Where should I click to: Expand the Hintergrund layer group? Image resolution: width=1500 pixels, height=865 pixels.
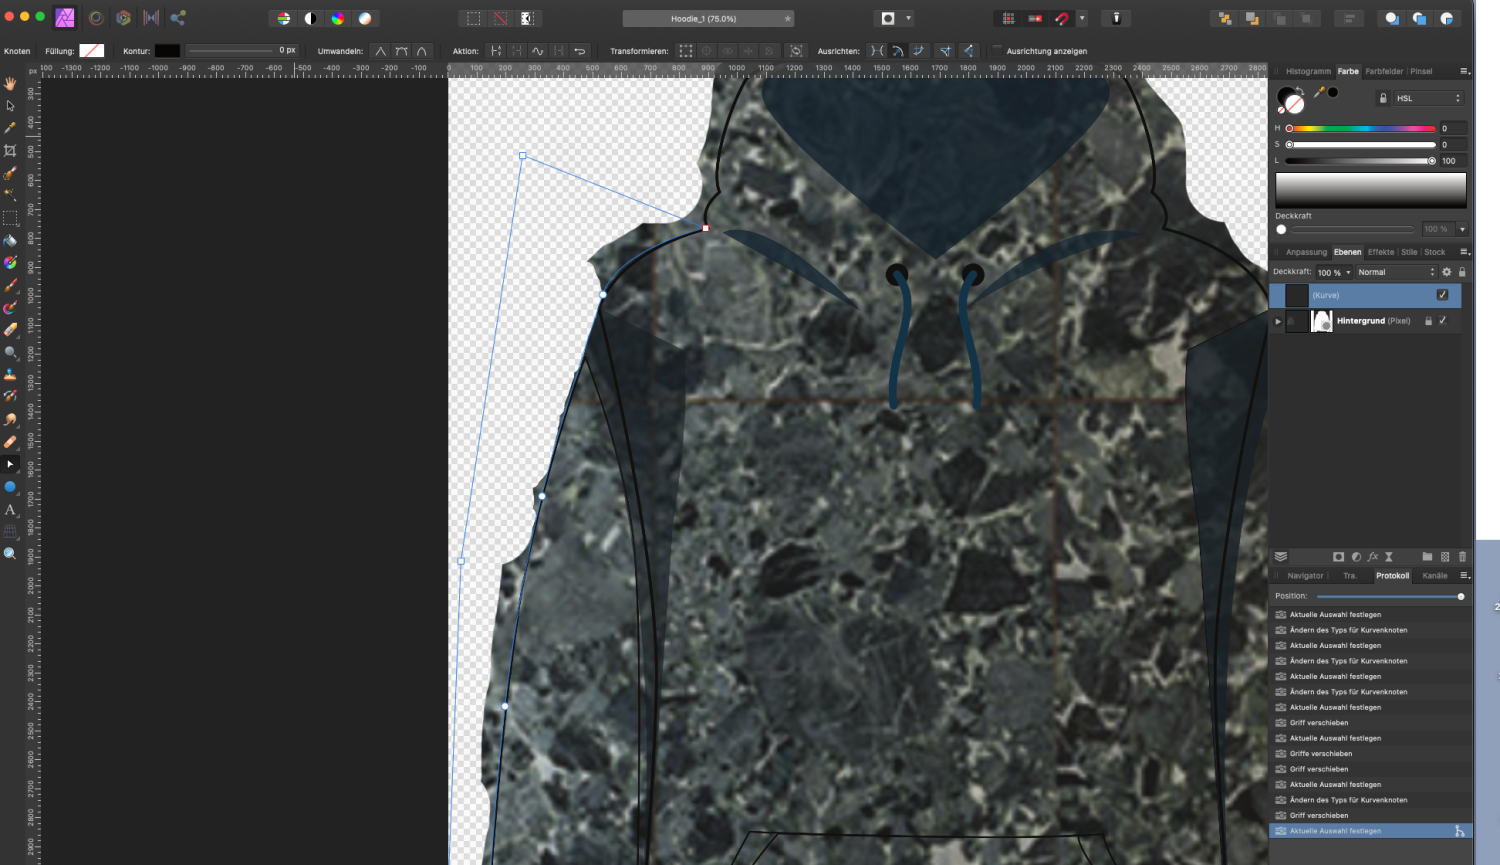pyautogui.click(x=1277, y=321)
